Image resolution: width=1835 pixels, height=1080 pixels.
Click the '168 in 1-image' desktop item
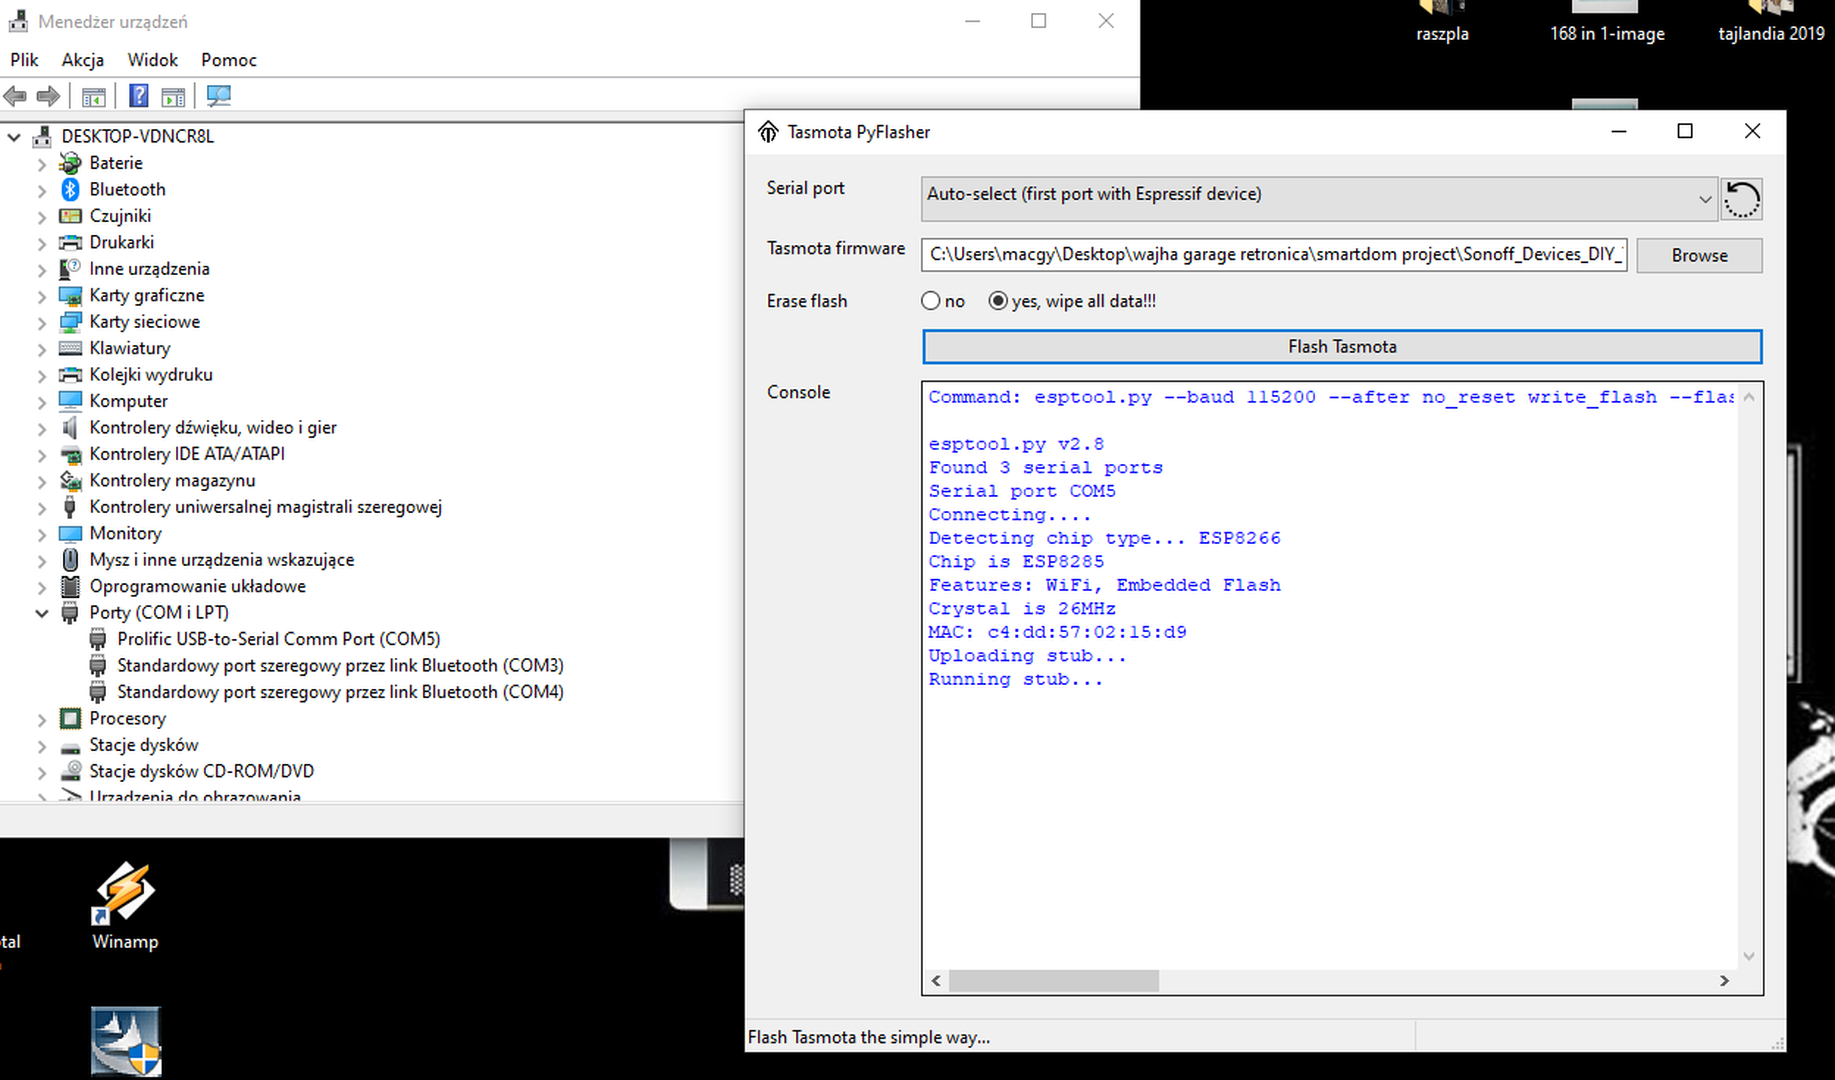[1607, 22]
